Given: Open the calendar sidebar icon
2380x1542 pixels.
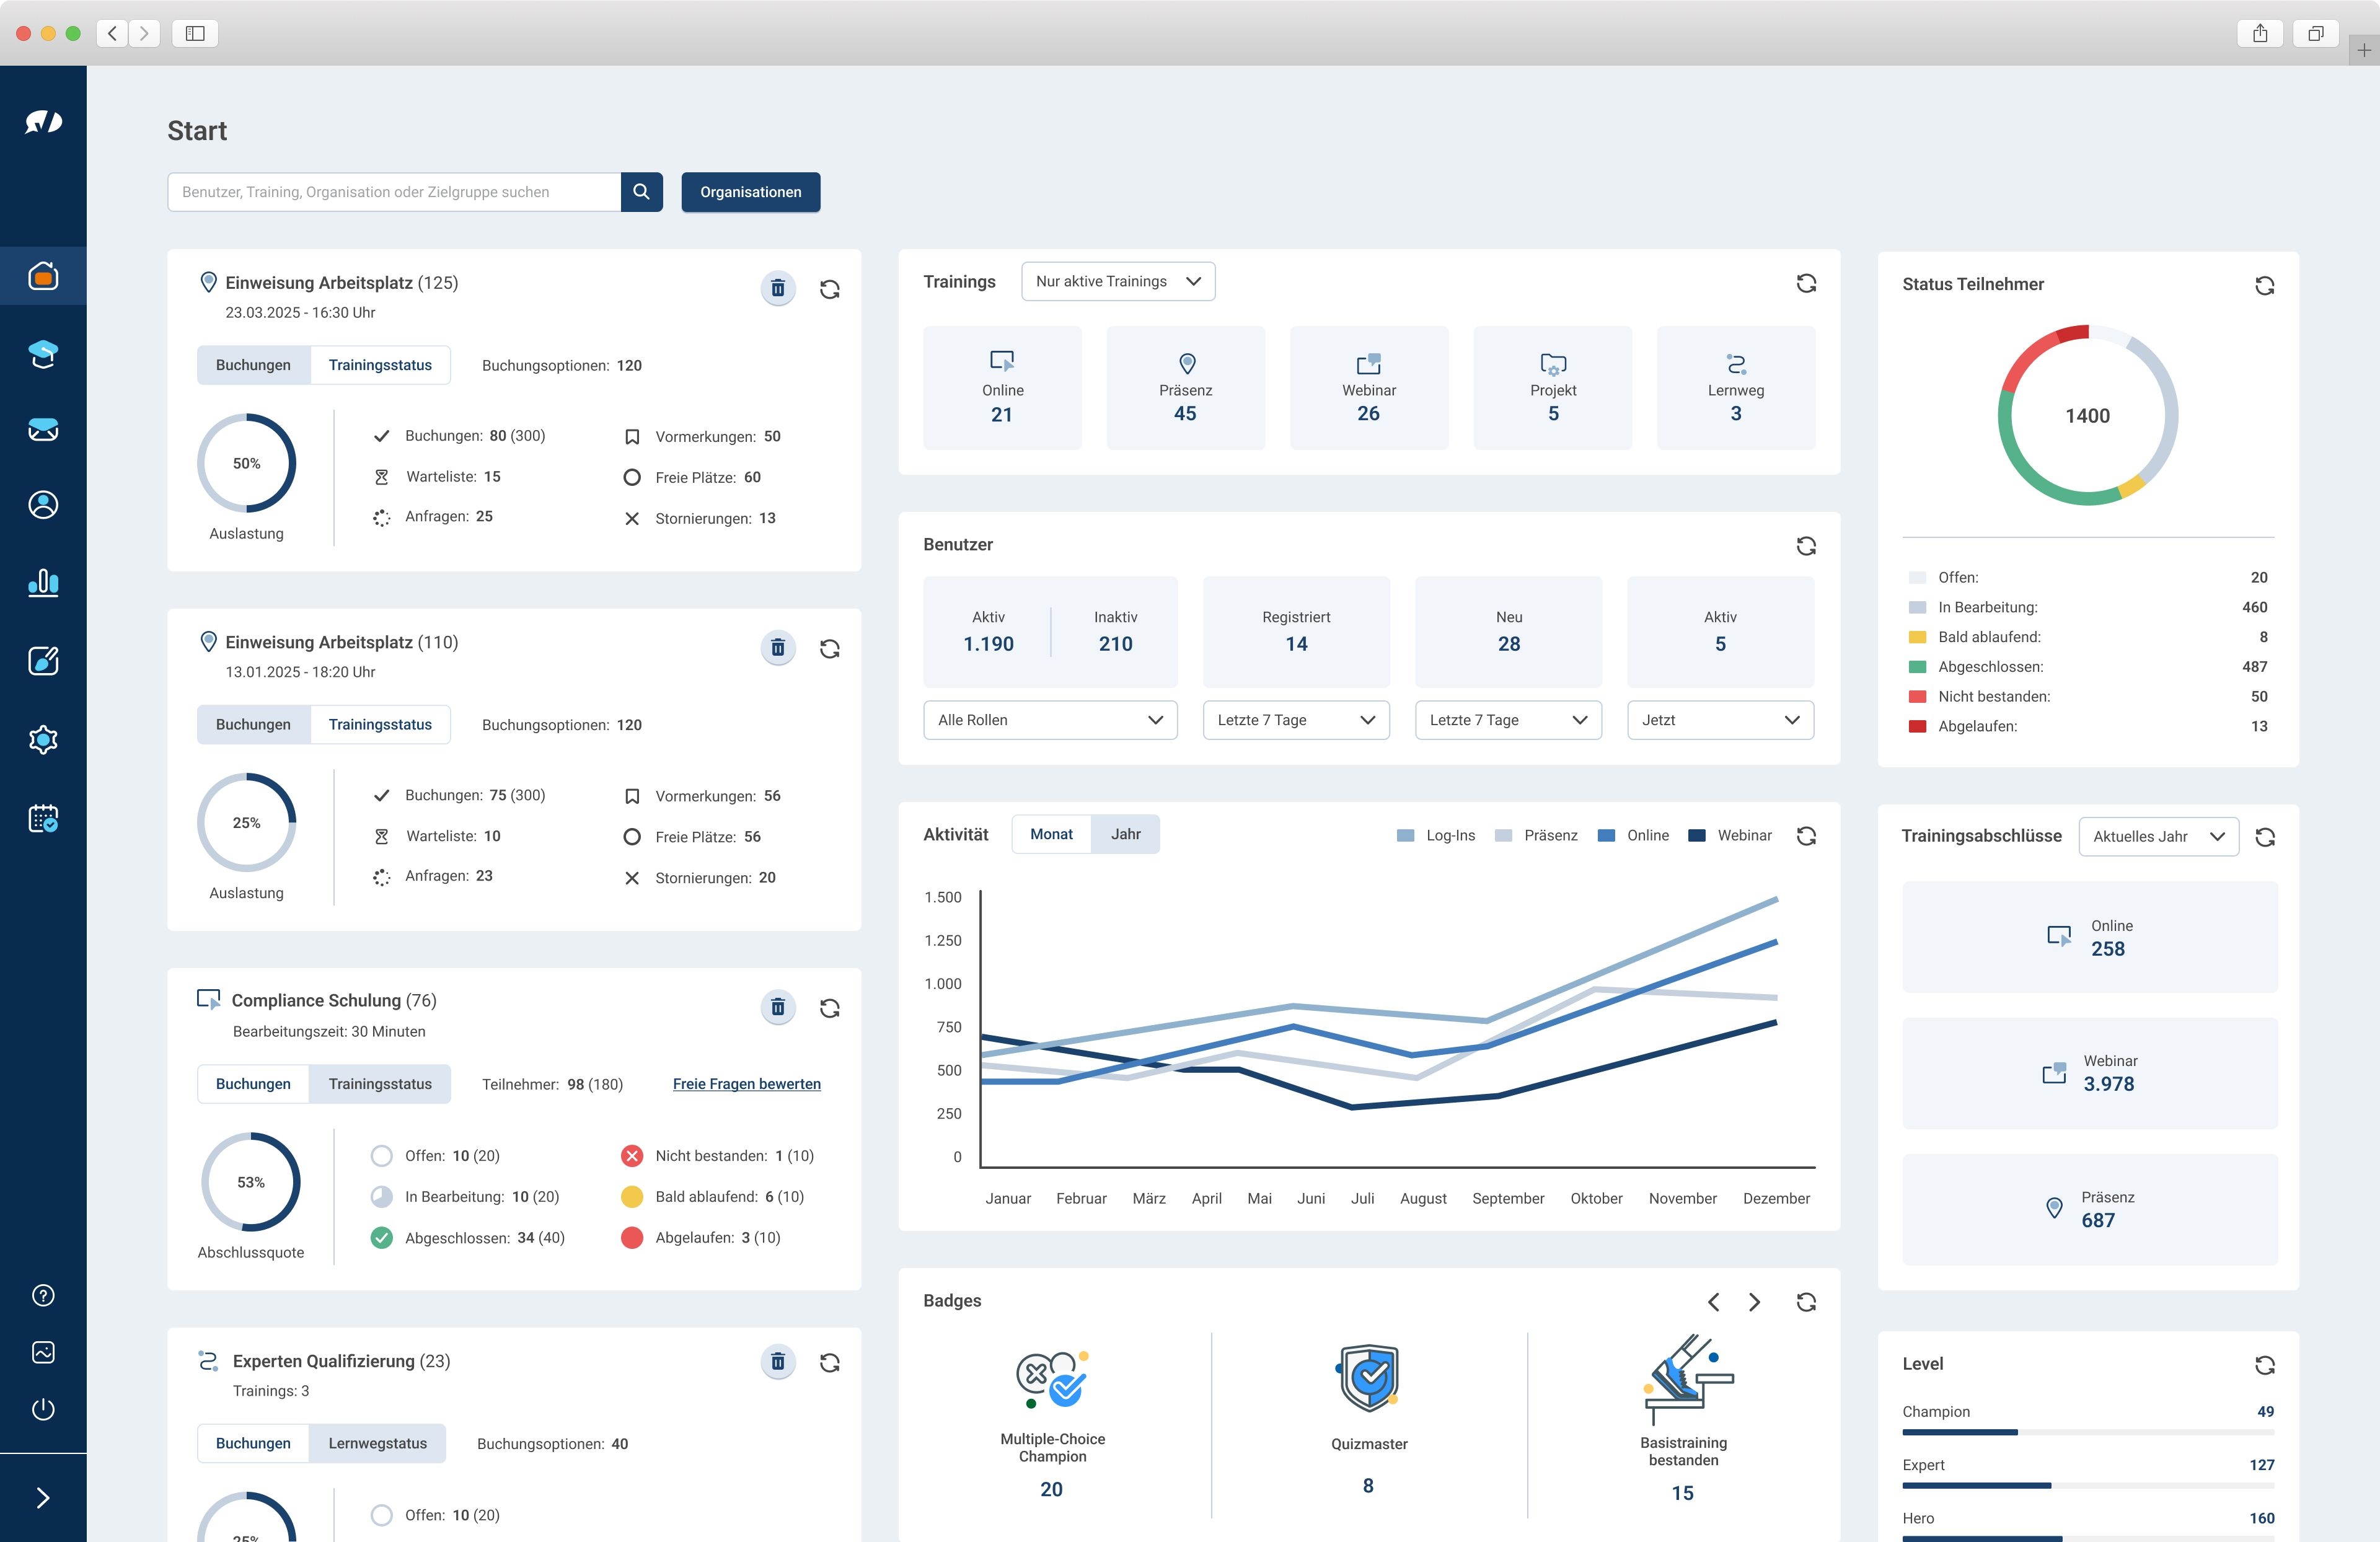Looking at the screenshot, I should click(43, 819).
